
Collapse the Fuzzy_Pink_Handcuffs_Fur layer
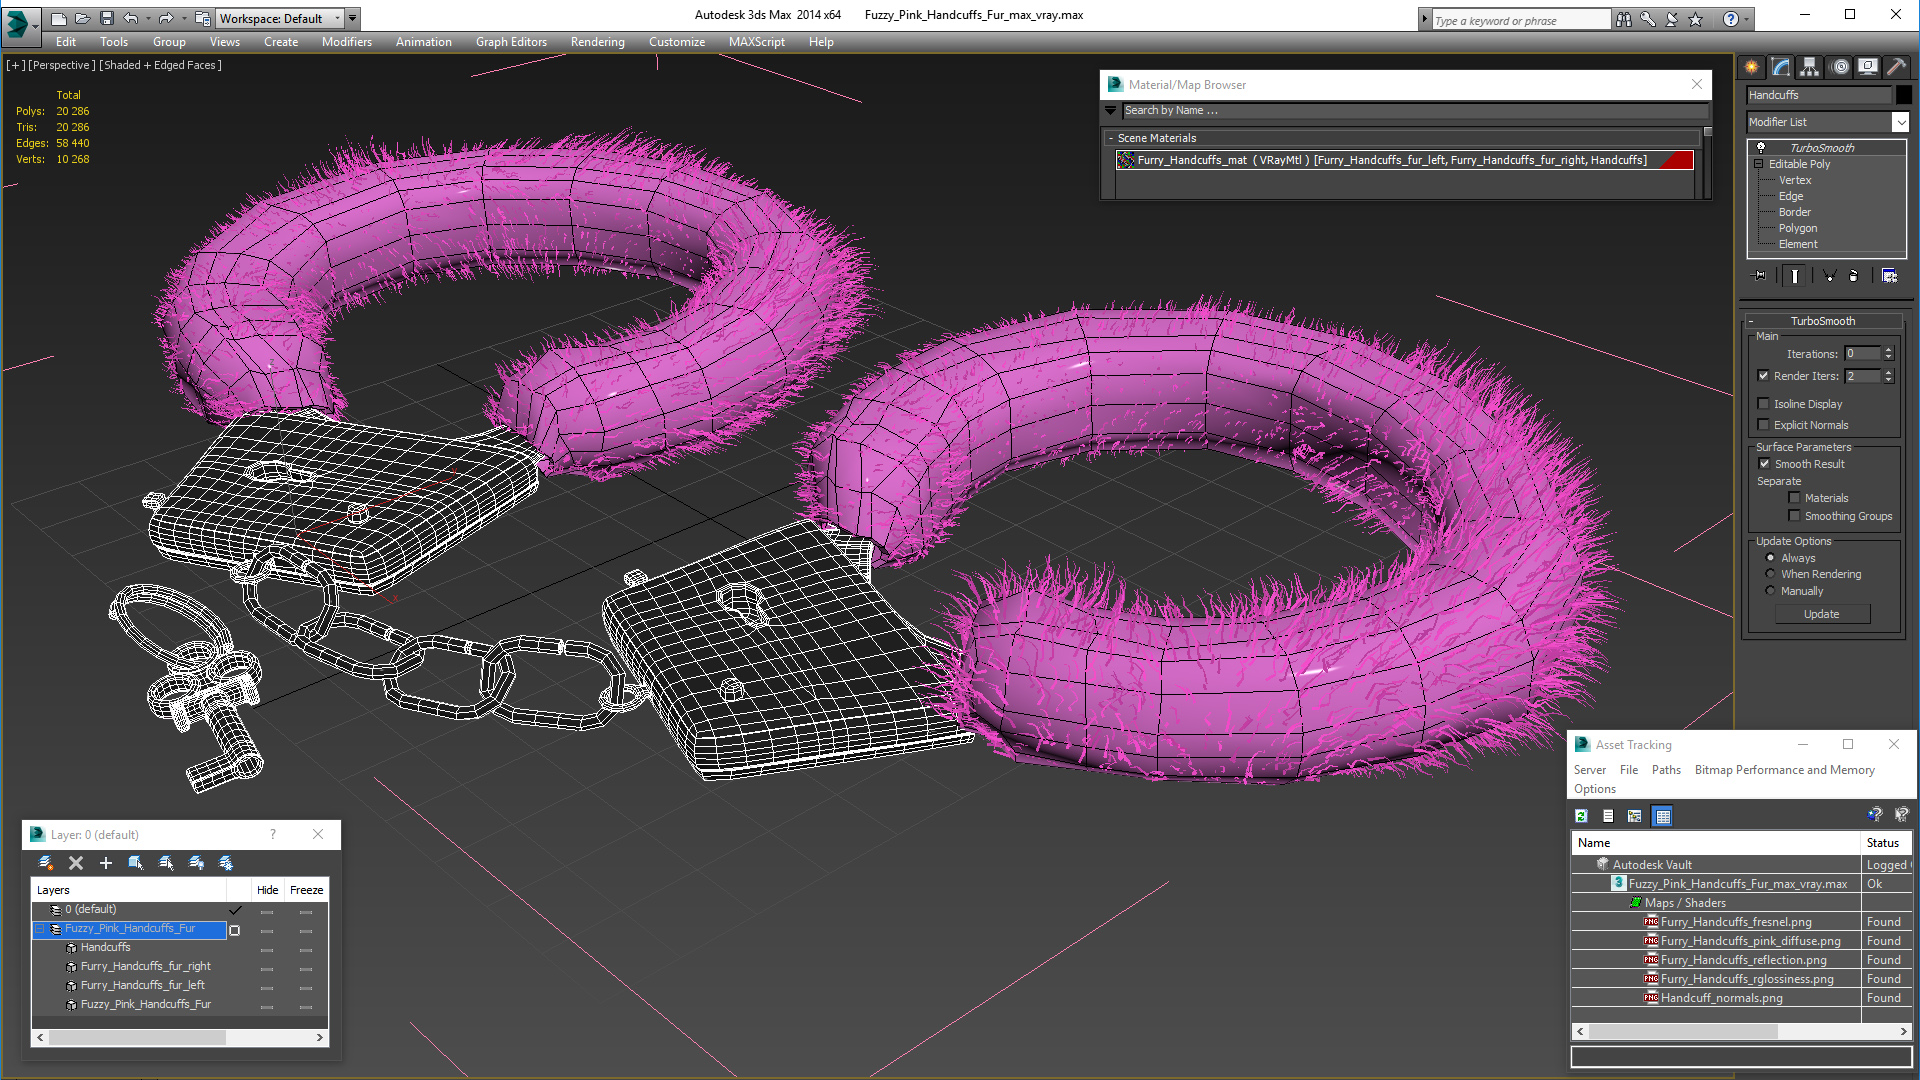(40, 929)
